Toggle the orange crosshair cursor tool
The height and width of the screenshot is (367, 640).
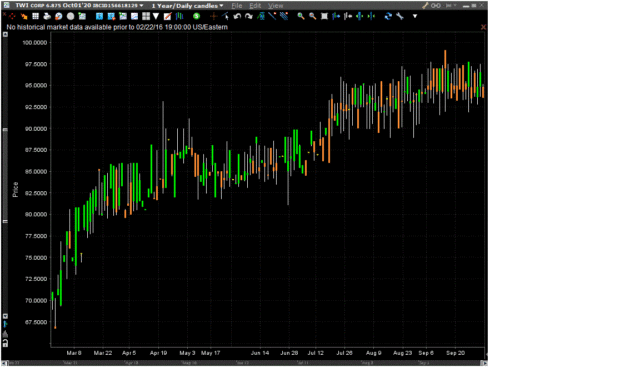[x=213, y=16]
